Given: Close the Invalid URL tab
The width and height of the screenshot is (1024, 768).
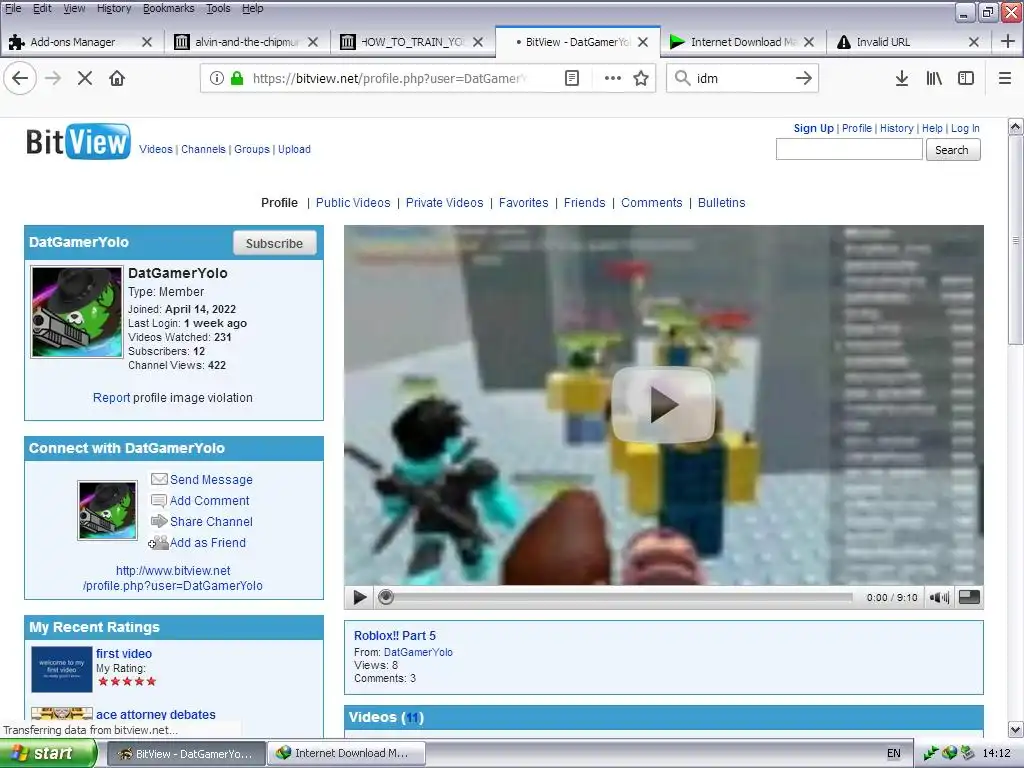Looking at the screenshot, I should point(974,42).
